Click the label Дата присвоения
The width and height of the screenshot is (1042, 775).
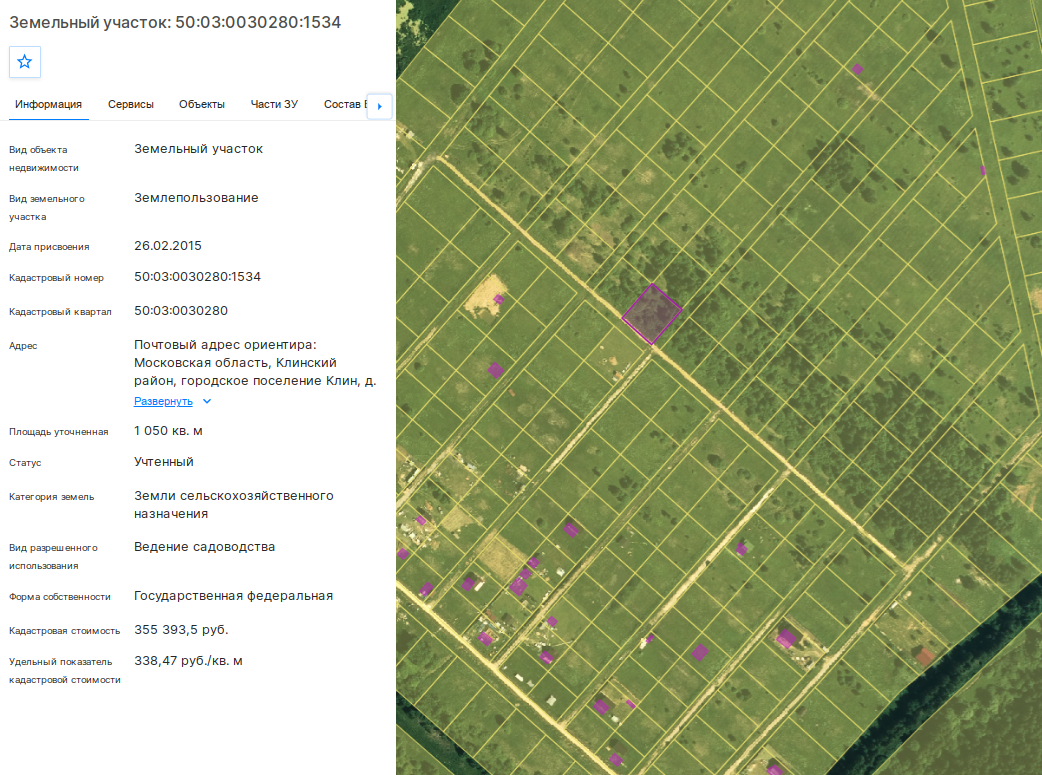click(x=49, y=247)
